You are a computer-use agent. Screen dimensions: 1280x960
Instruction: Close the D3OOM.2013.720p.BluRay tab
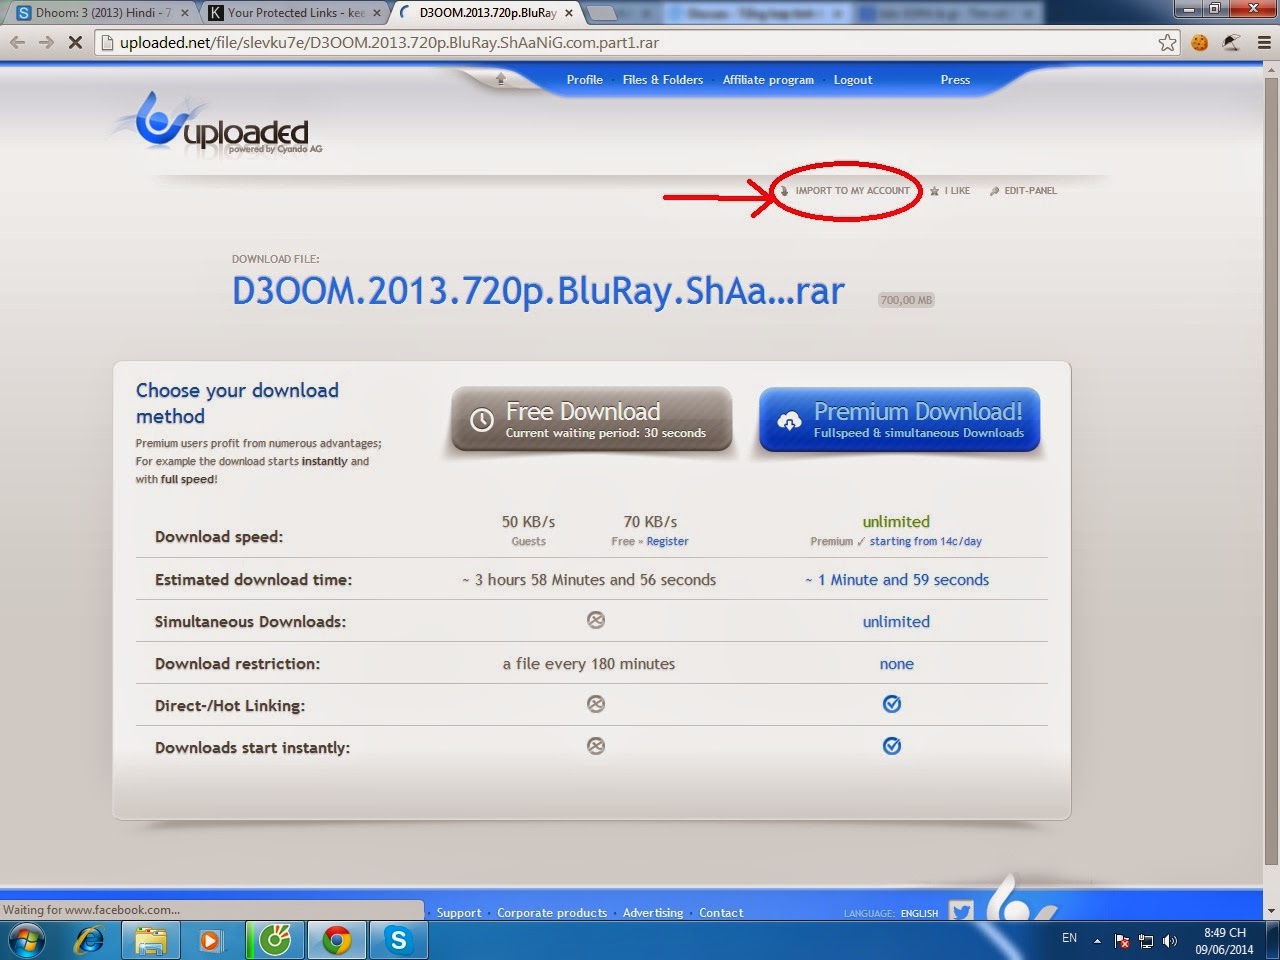(569, 13)
